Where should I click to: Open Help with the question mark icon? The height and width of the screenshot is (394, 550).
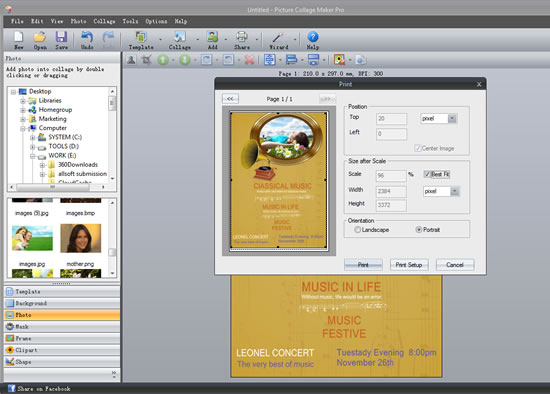click(313, 37)
